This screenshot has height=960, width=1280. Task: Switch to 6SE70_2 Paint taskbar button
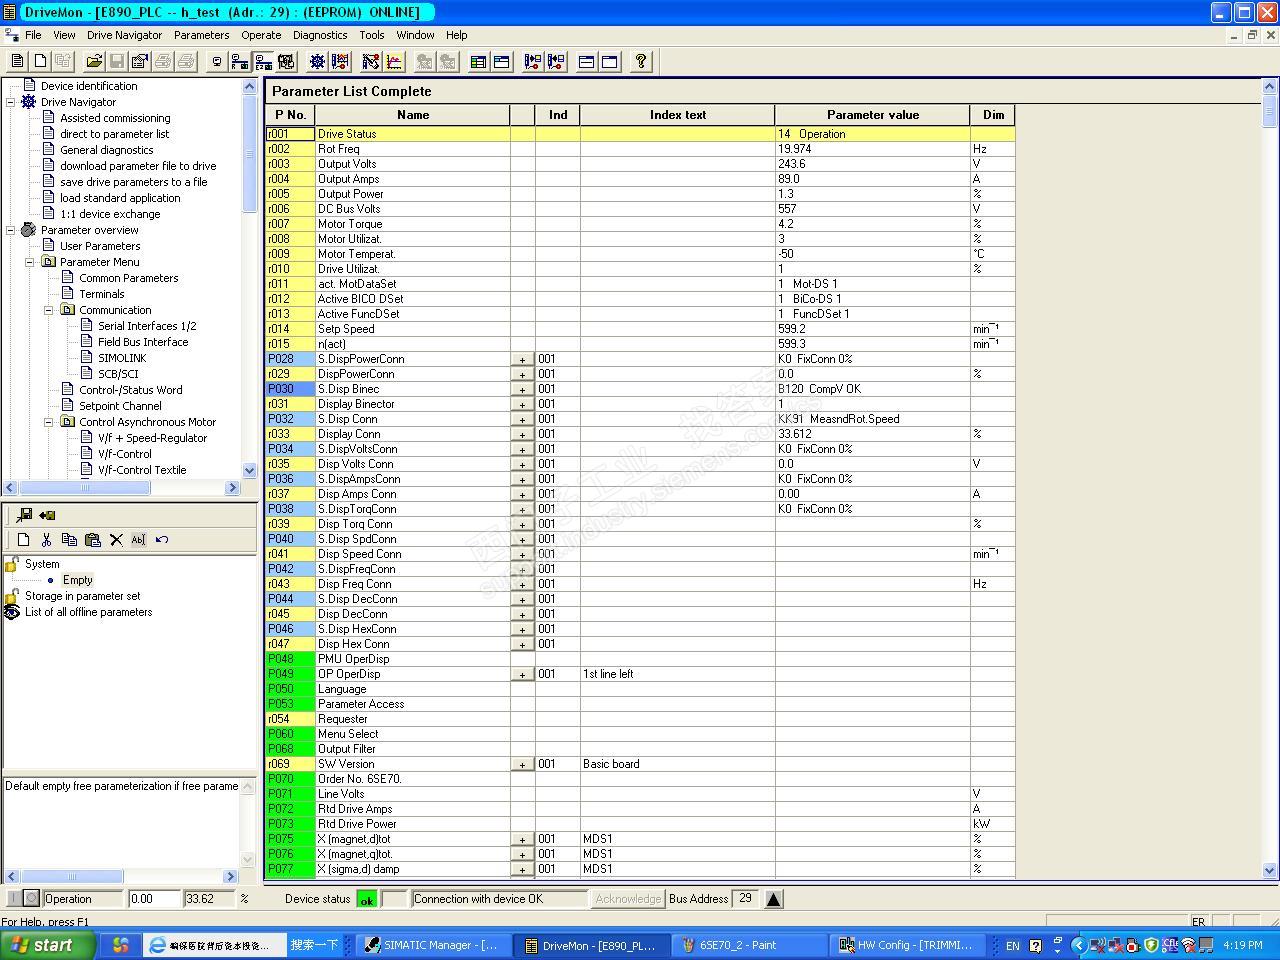tap(748, 945)
